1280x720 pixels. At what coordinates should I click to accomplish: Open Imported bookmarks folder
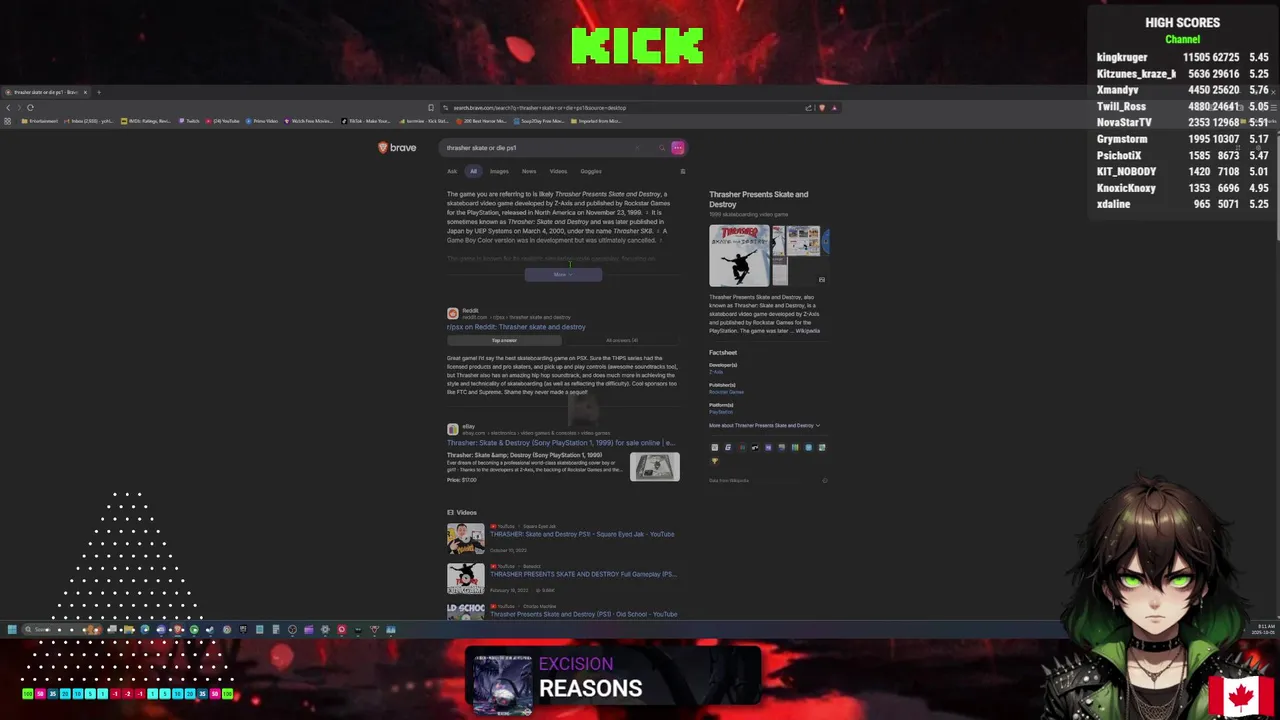point(596,121)
